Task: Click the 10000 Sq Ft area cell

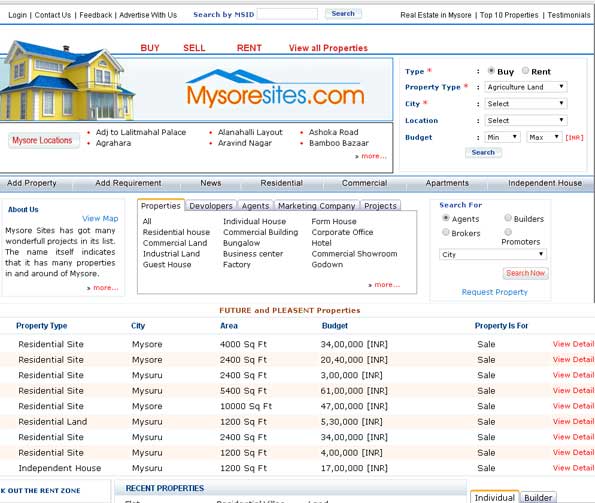Action: click(x=246, y=406)
